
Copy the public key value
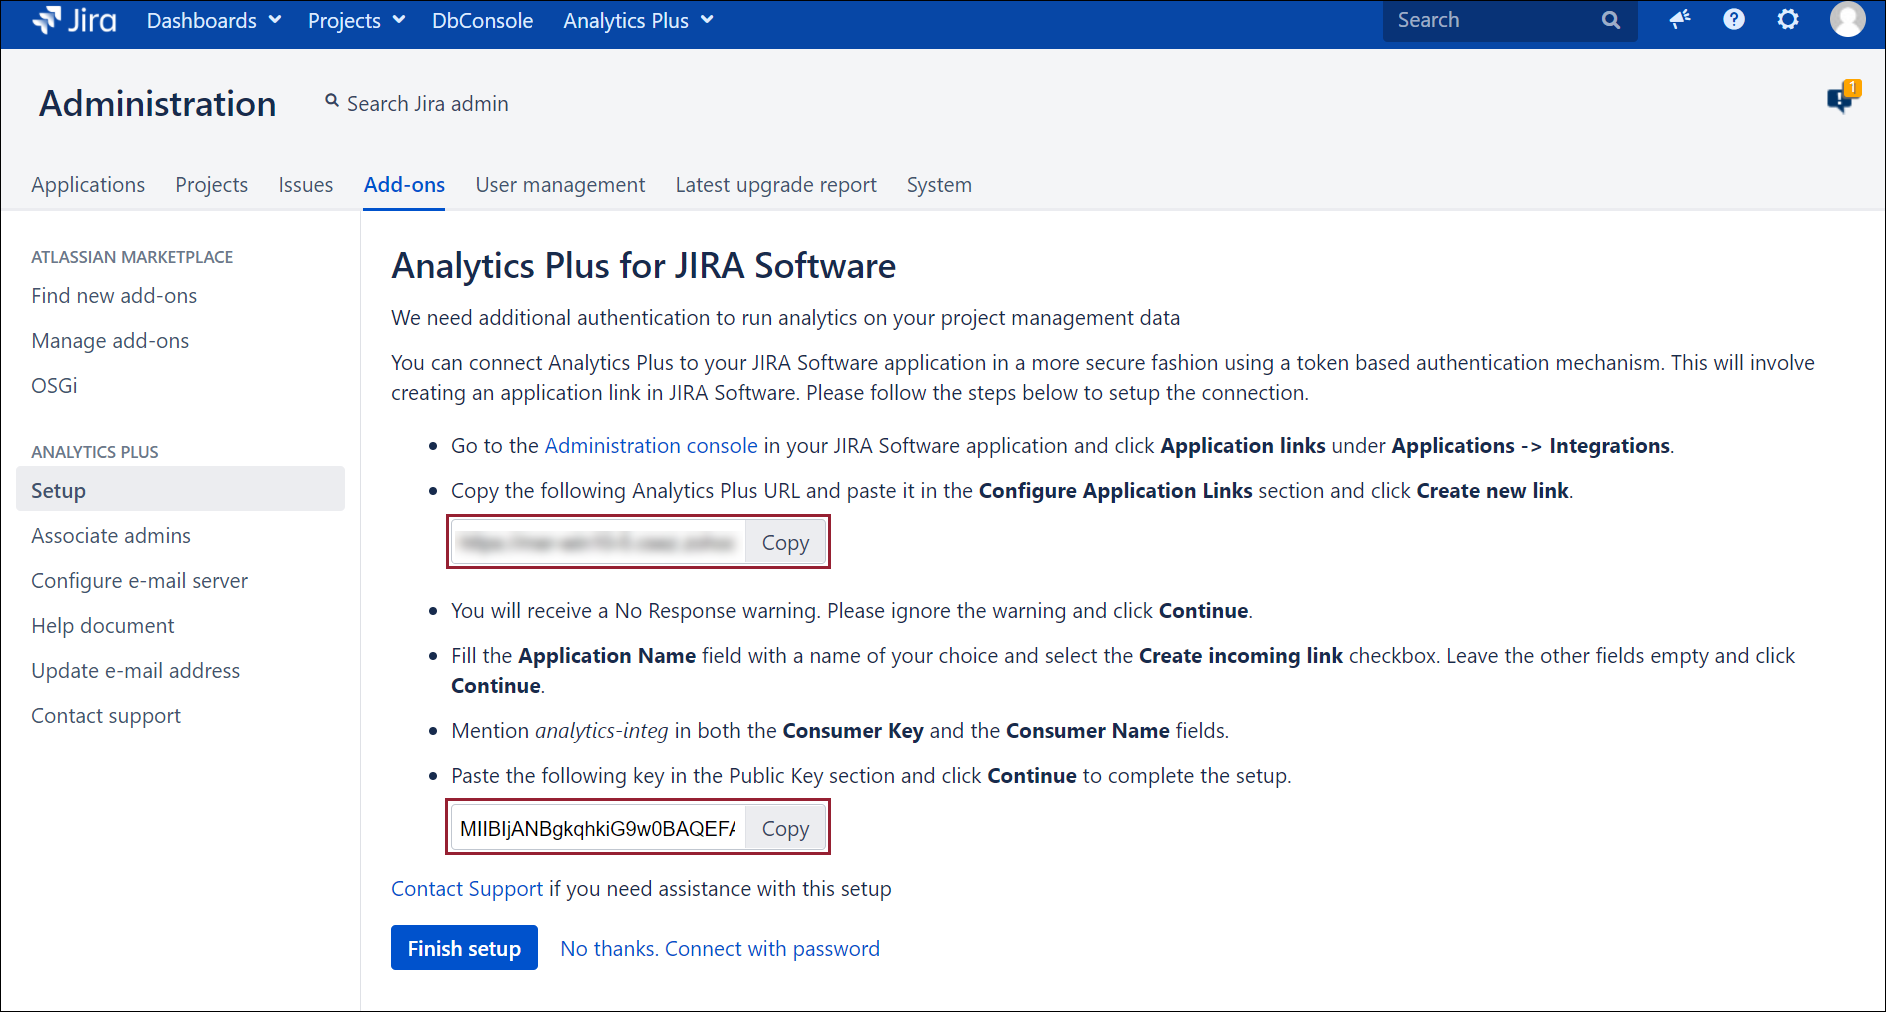click(785, 829)
